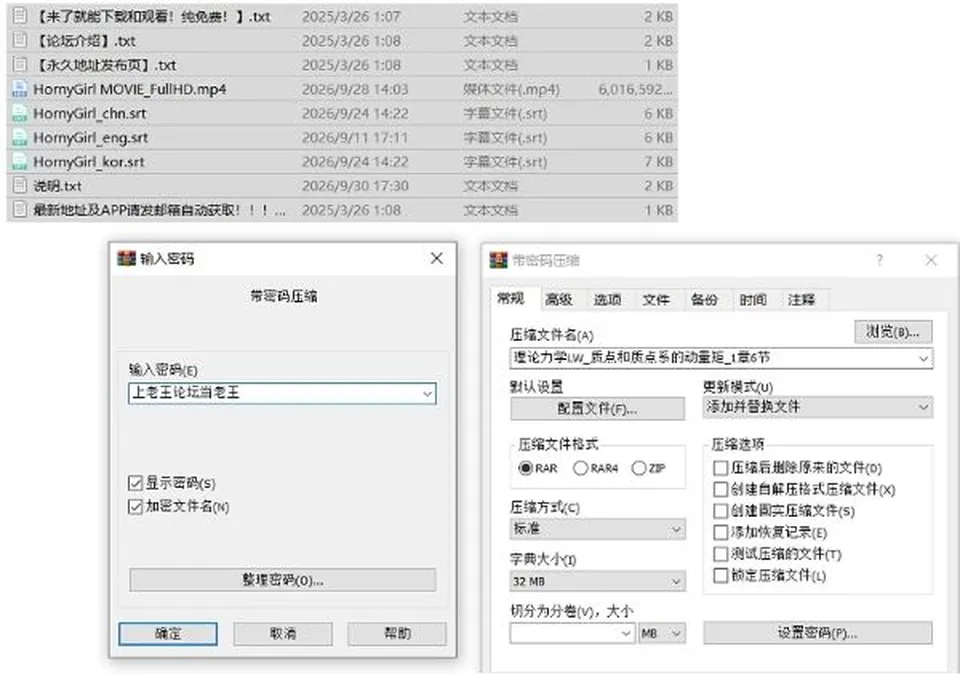
Task: Click the WinRAR icon in the 输入密码 title bar
Action: tap(126, 258)
